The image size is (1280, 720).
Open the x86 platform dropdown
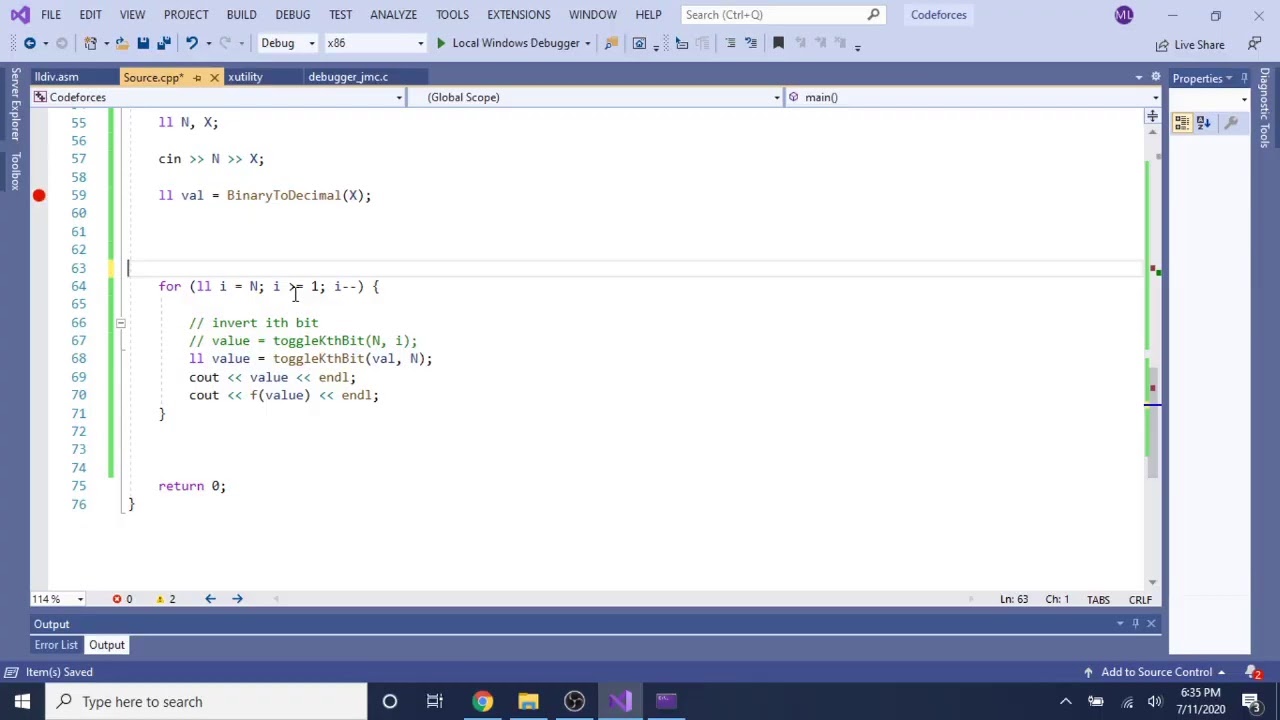[375, 43]
